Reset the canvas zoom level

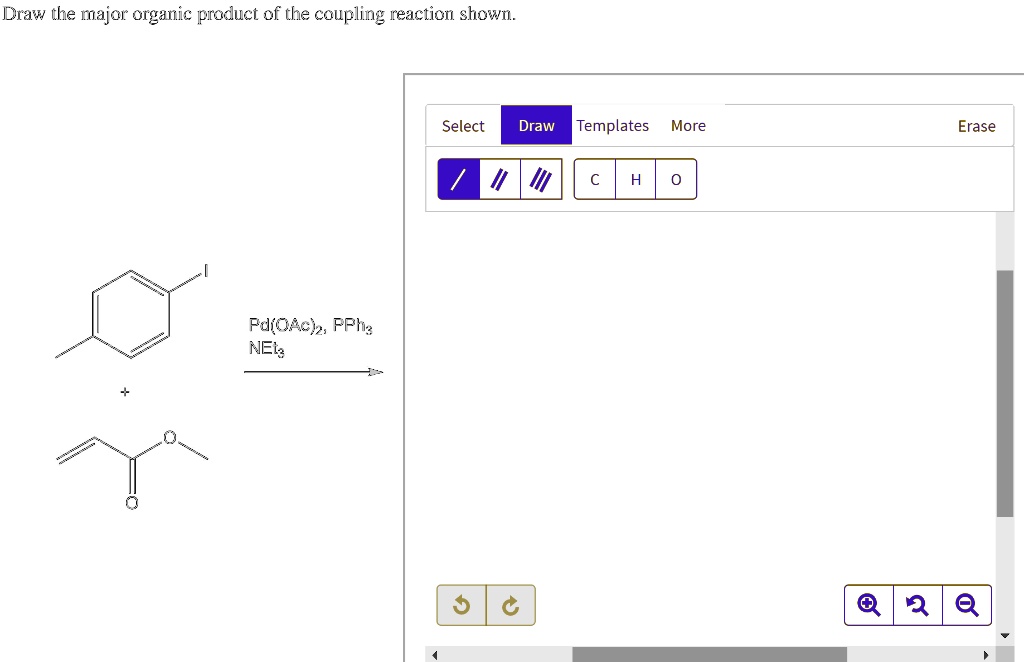pyautogui.click(x=918, y=605)
